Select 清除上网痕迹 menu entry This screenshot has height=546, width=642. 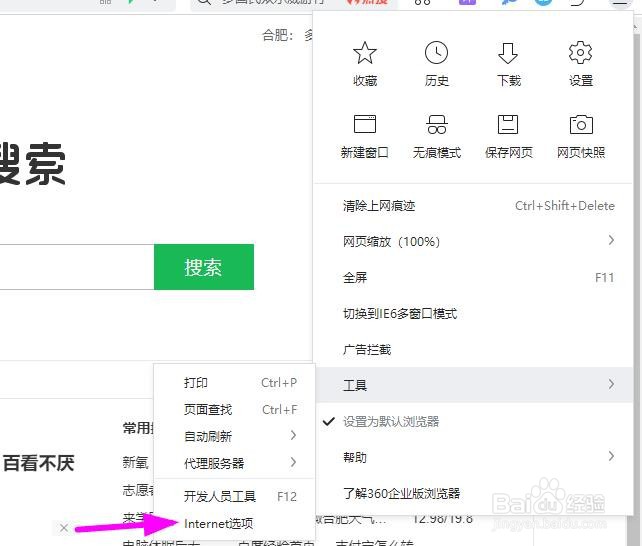click(473, 205)
